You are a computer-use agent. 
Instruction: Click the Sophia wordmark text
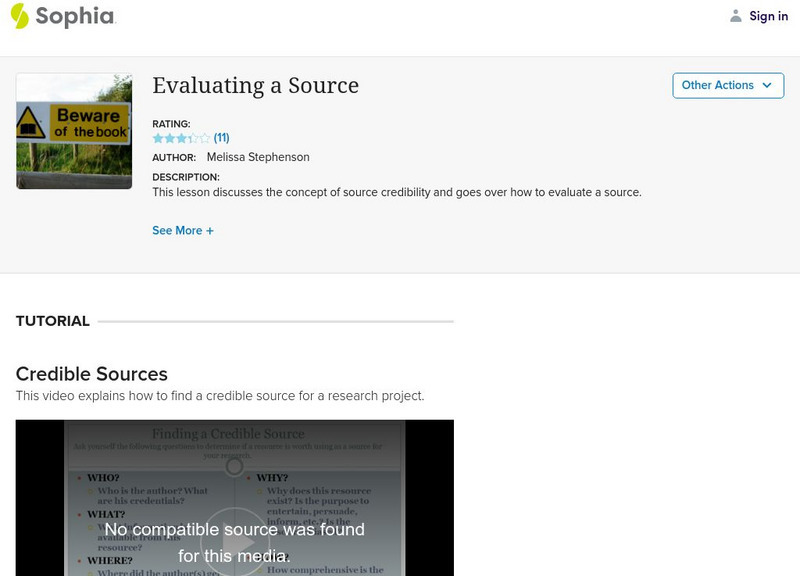(76, 16)
